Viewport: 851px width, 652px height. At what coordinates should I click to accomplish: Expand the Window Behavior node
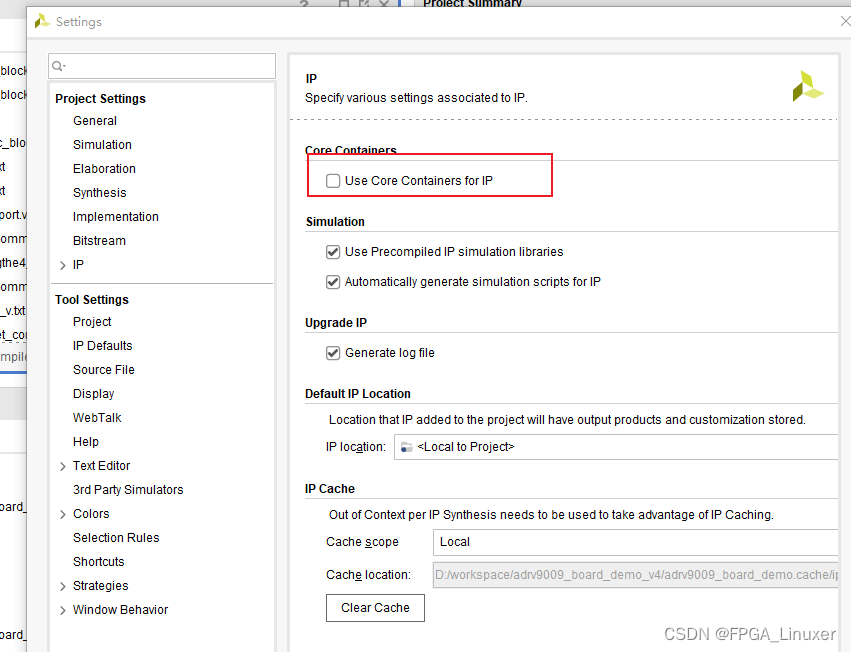tap(62, 610)
